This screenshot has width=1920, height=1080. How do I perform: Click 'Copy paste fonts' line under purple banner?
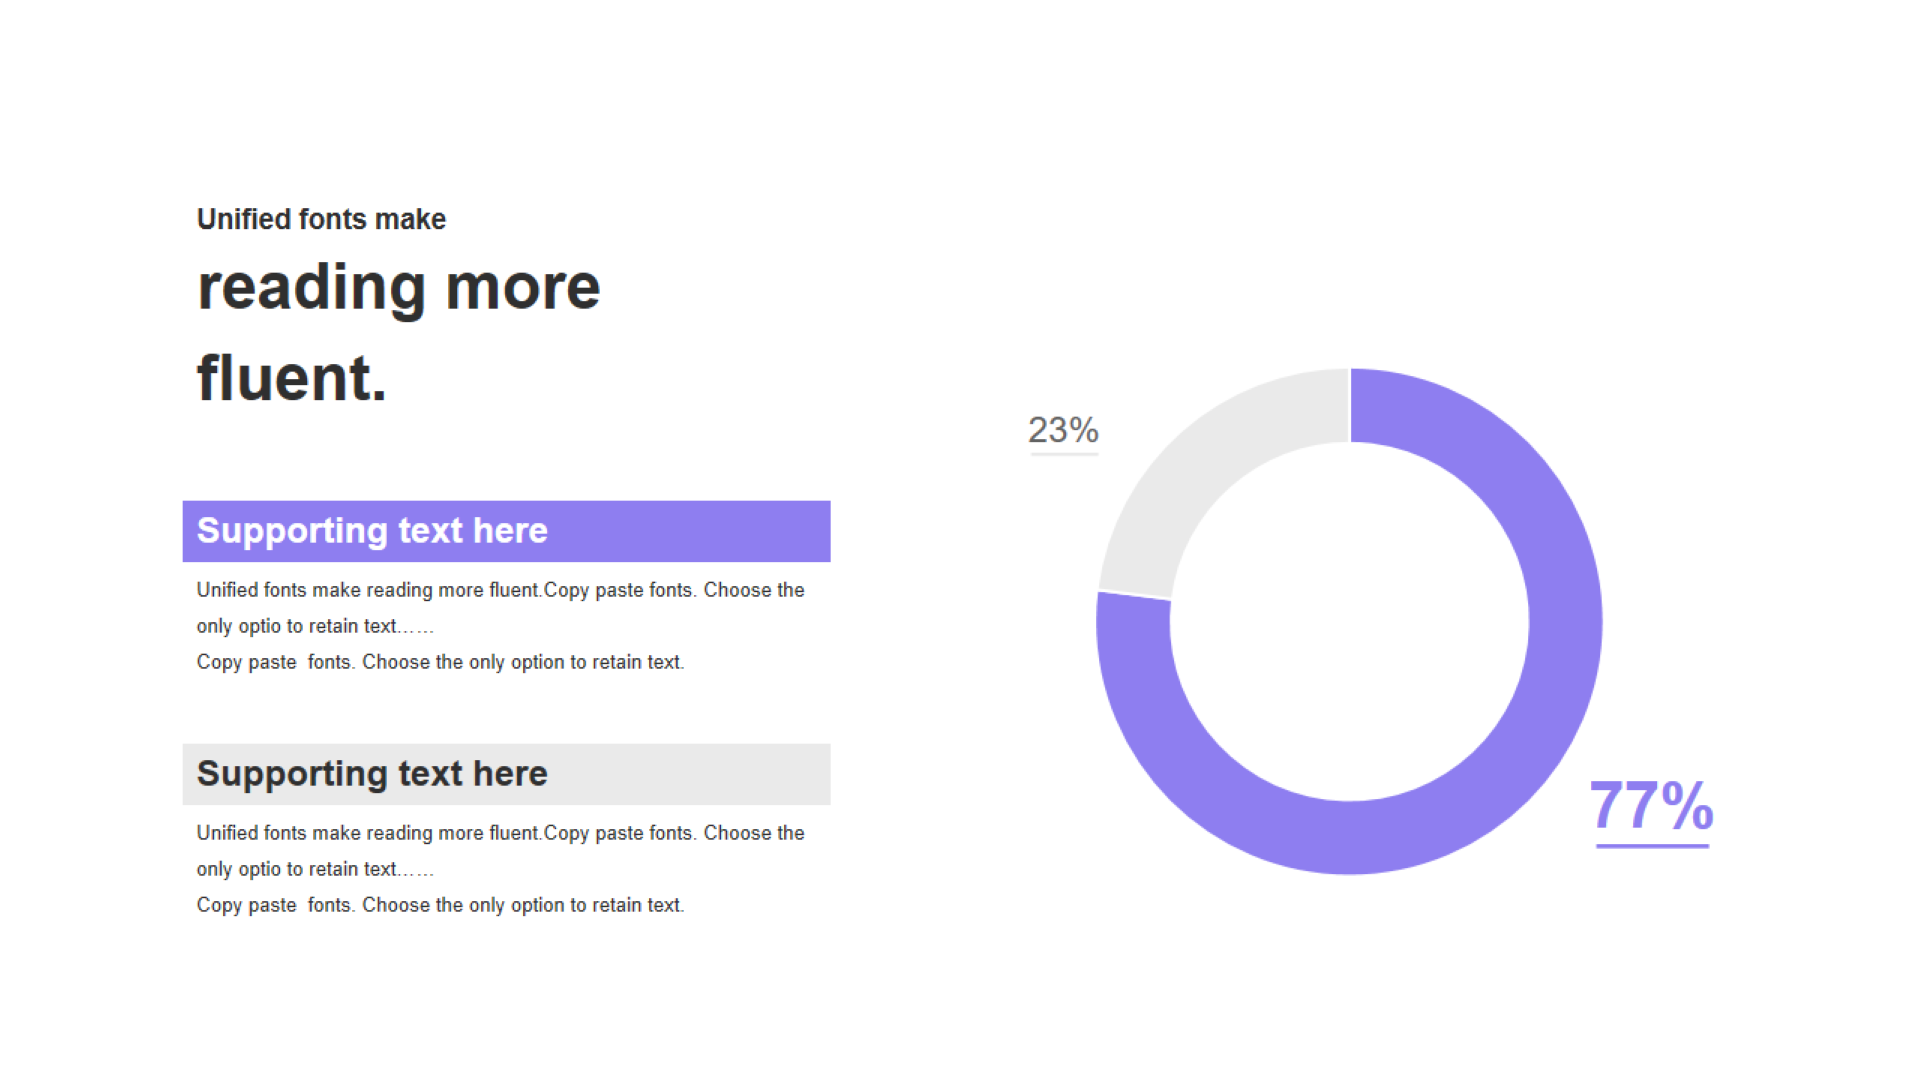coord(440,662)
